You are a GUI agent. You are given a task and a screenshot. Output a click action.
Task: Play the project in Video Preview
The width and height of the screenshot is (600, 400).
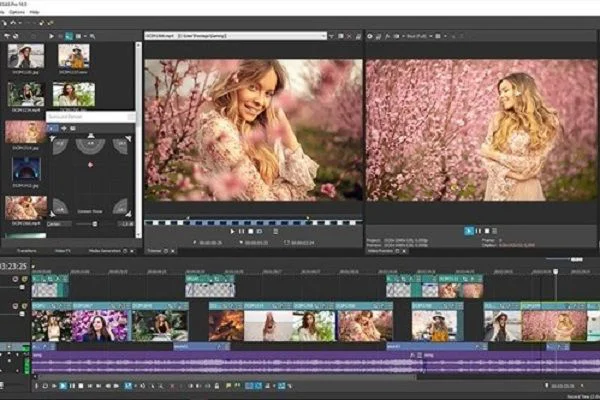click(x=469, y=231)
